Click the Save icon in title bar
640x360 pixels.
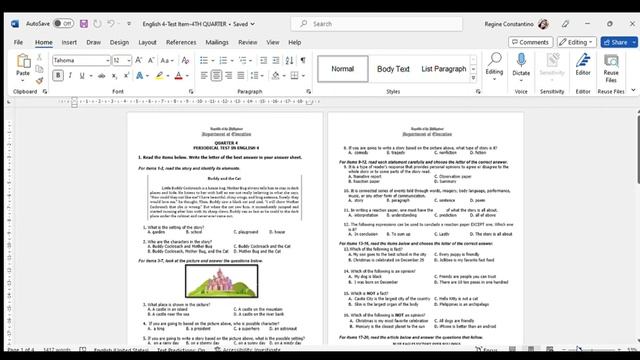pyautogui.click(x=84, y=24)
